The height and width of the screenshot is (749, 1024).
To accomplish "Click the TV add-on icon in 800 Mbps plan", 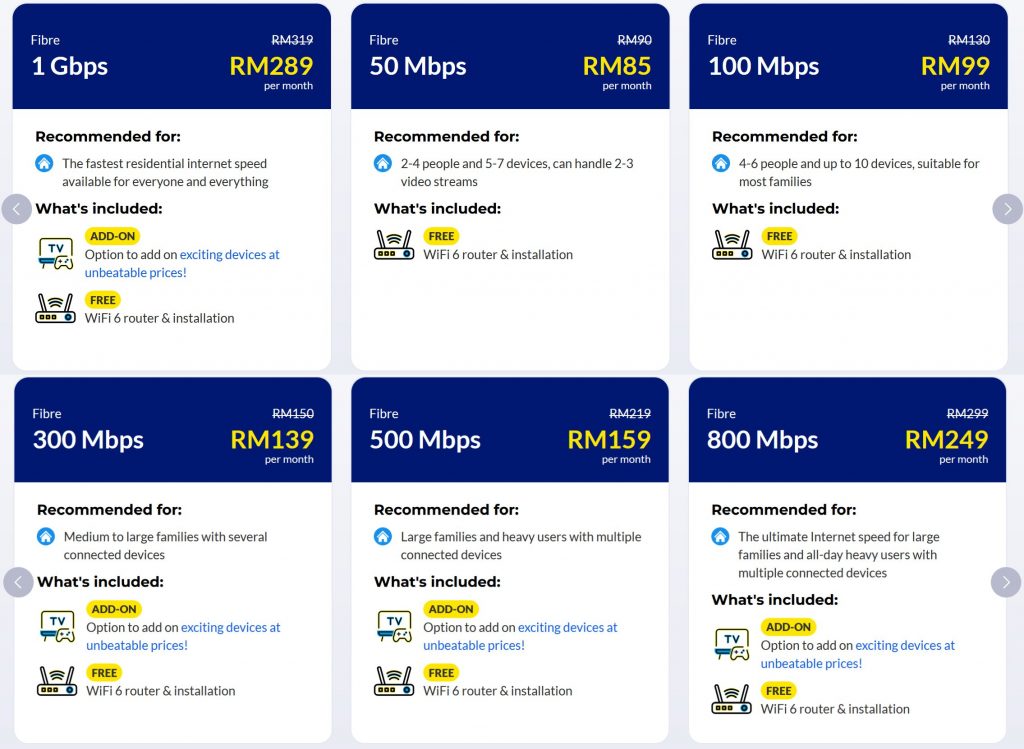I will pos(732,645).
